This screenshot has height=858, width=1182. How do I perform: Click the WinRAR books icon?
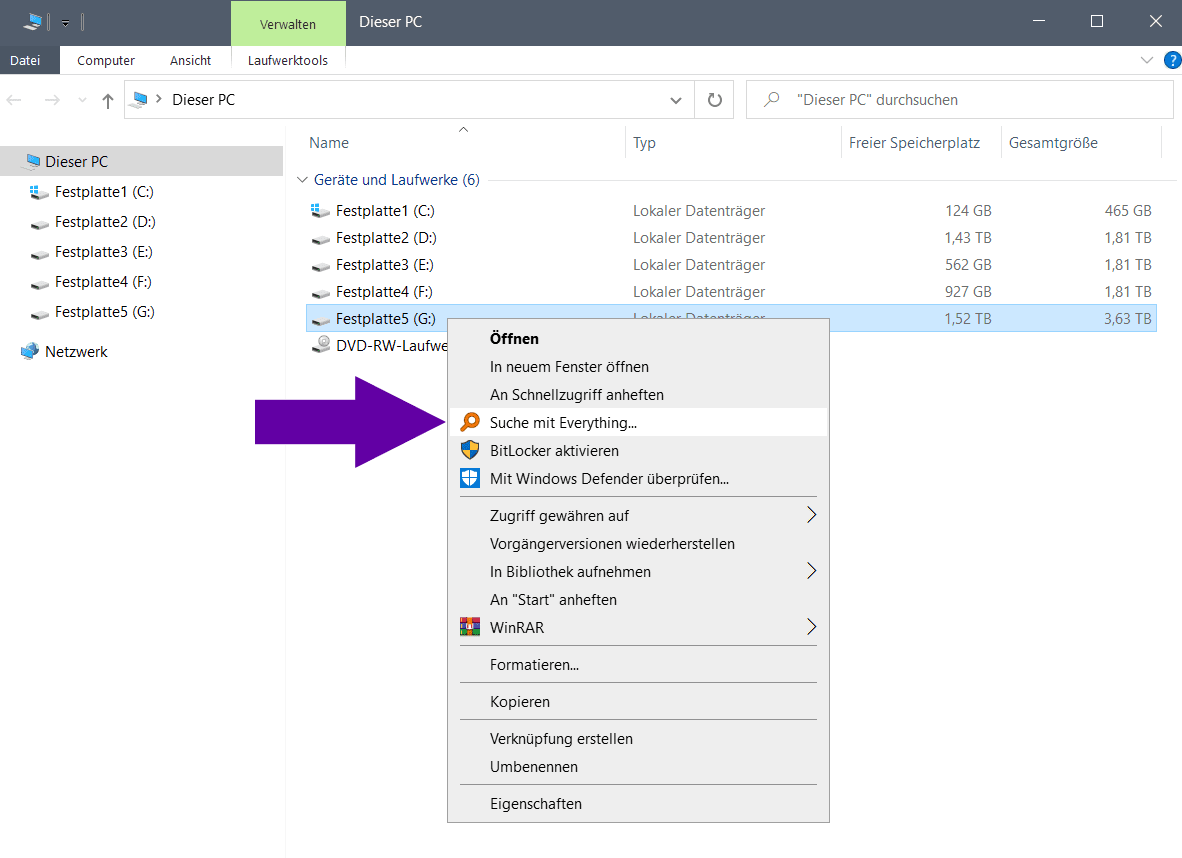(x=469, y=628)
